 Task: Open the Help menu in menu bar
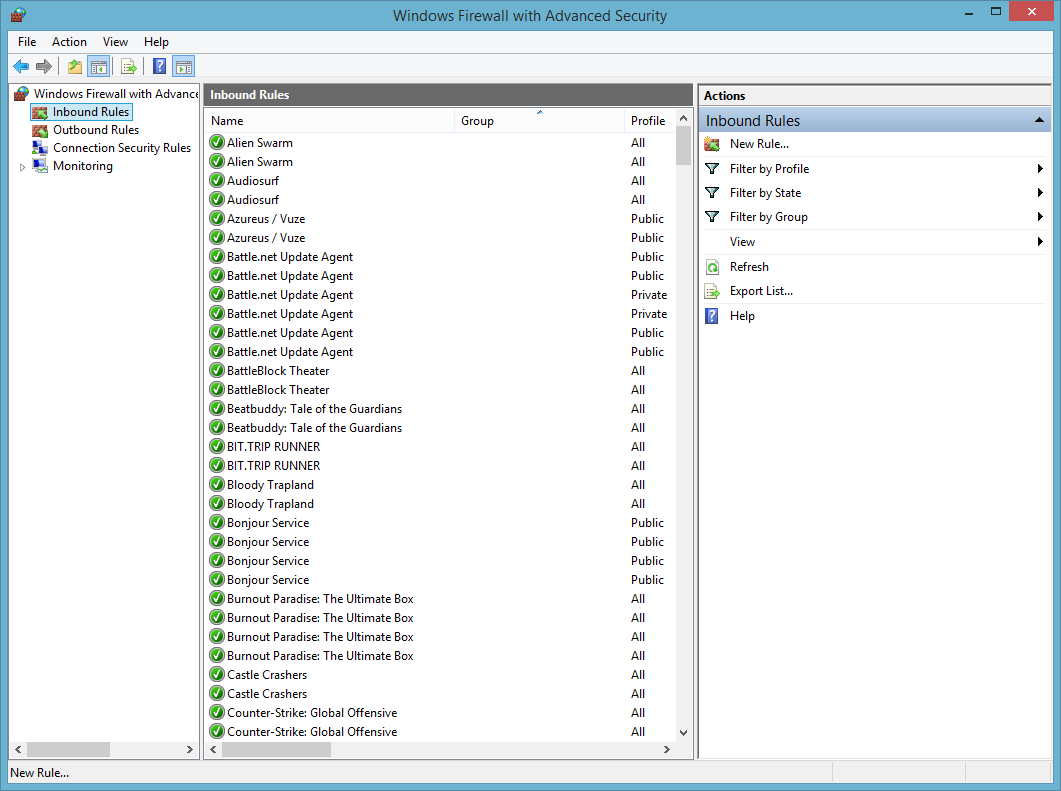point(156,42)
